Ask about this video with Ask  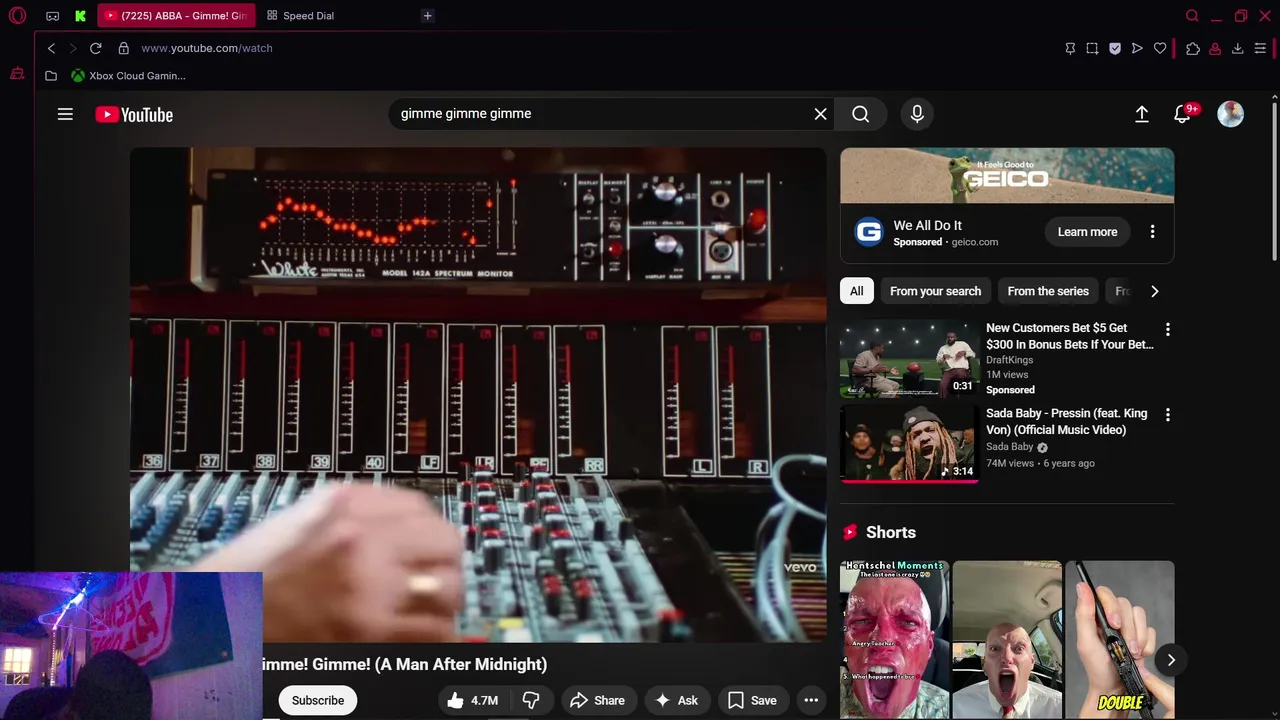click(677, 701)
